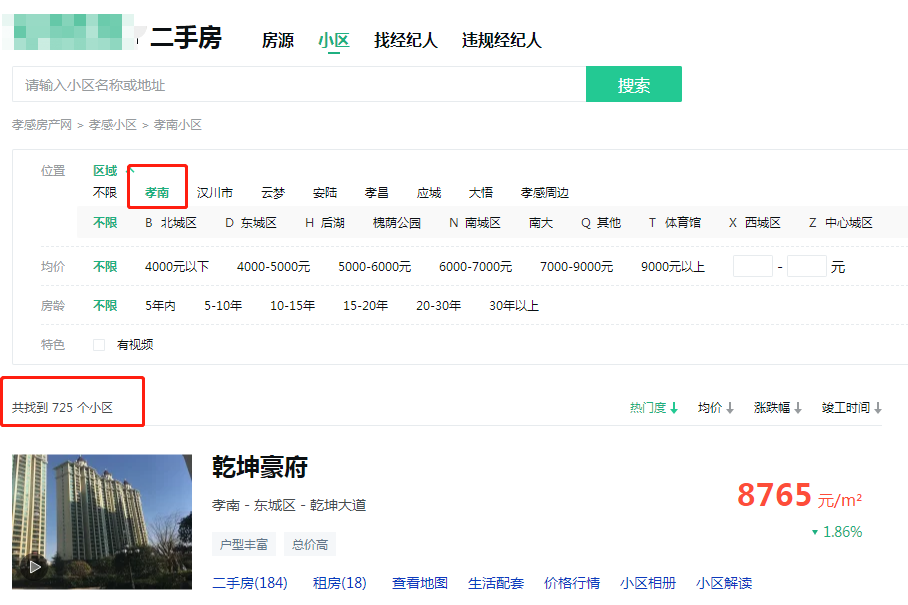This screenshot has height=605, width=908.
Task: Select 5-10年 building age filter
Action: [223, 306]
